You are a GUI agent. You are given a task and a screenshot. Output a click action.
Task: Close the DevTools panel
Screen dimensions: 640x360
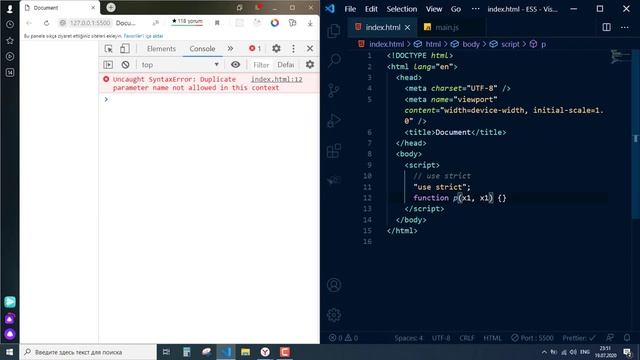click(310, 49)
